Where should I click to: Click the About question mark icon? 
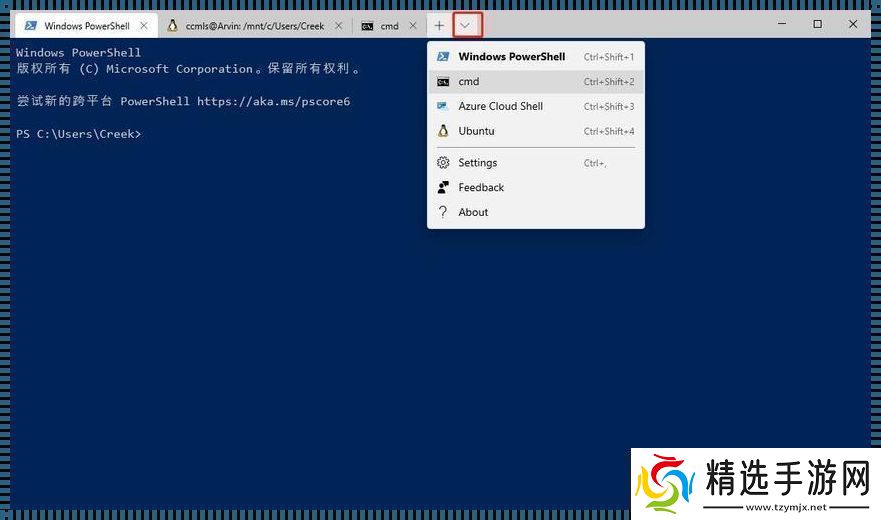(x=443, y=212)
